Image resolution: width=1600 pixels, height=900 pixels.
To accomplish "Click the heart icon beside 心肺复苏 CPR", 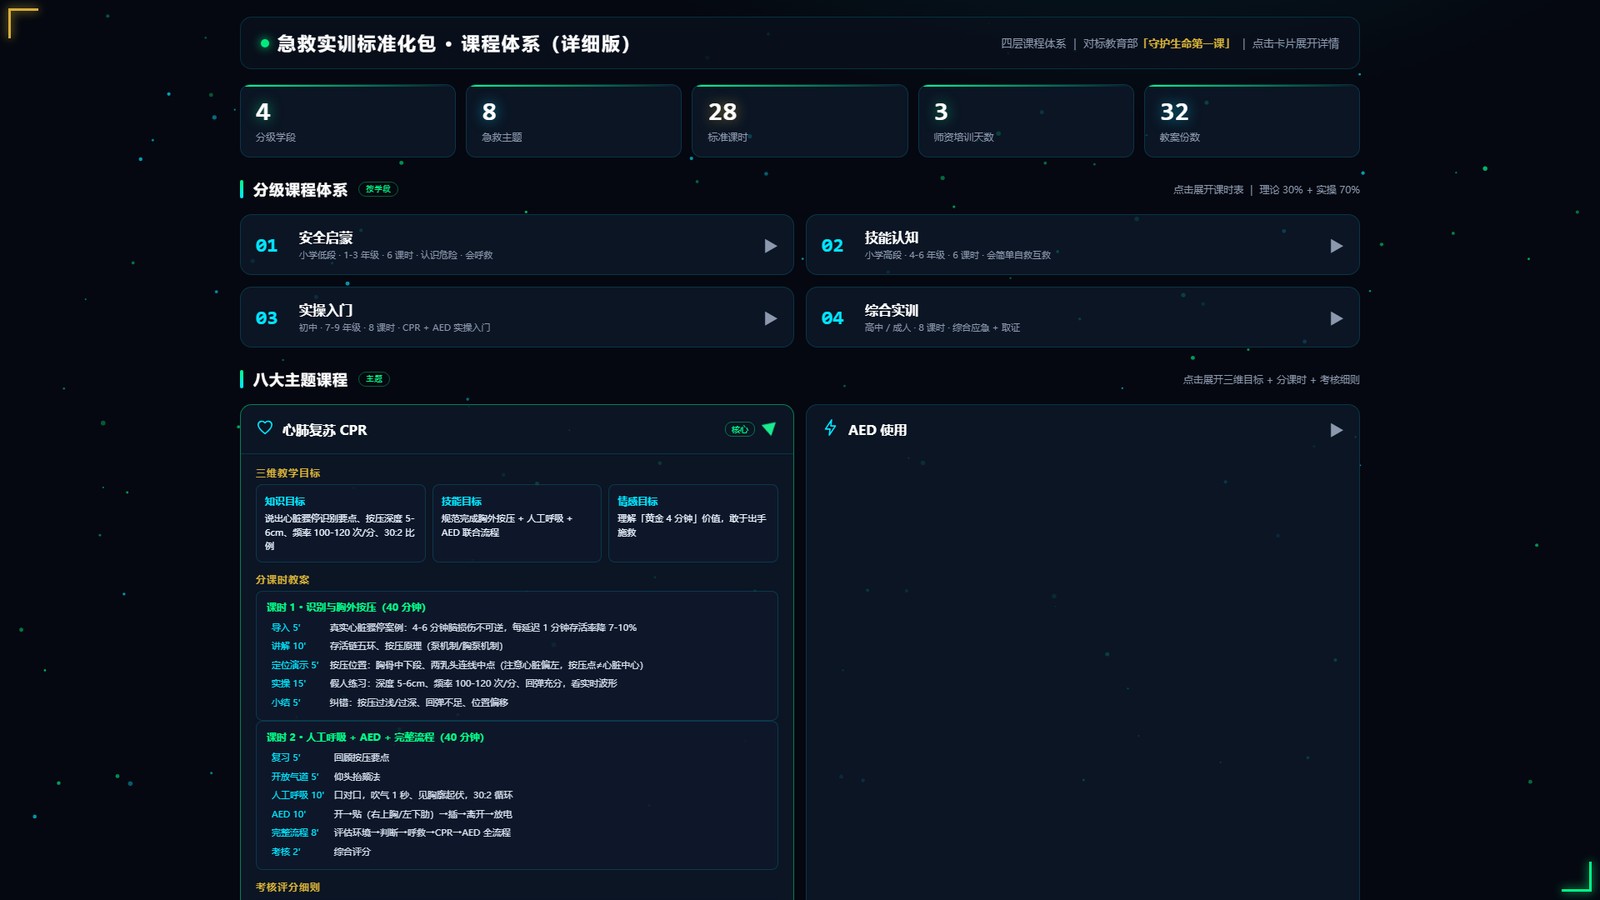I will [x=265, y=428].
